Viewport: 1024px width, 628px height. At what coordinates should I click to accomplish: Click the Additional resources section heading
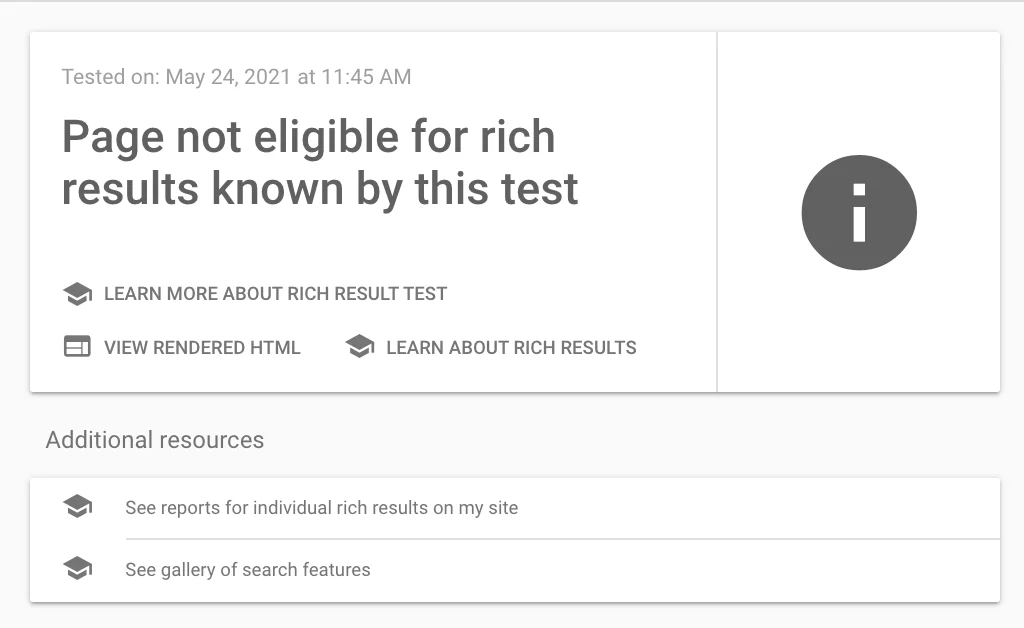[x=155, y=440]
